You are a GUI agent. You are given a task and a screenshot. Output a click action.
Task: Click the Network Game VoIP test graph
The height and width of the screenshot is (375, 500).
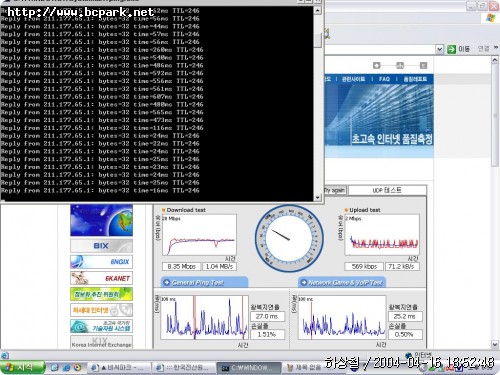pos(342,317)
